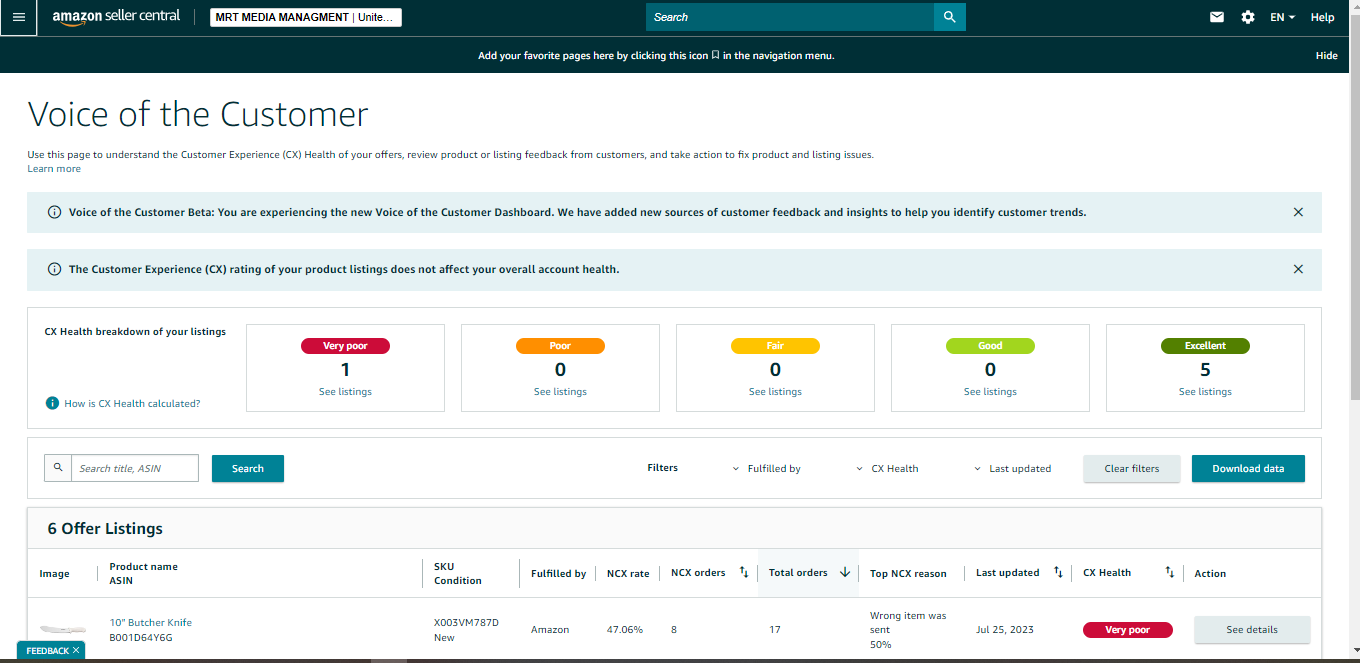Click the NCX rate column header
The height and width of the screenshot is (663, 1360).
(628, 573)
